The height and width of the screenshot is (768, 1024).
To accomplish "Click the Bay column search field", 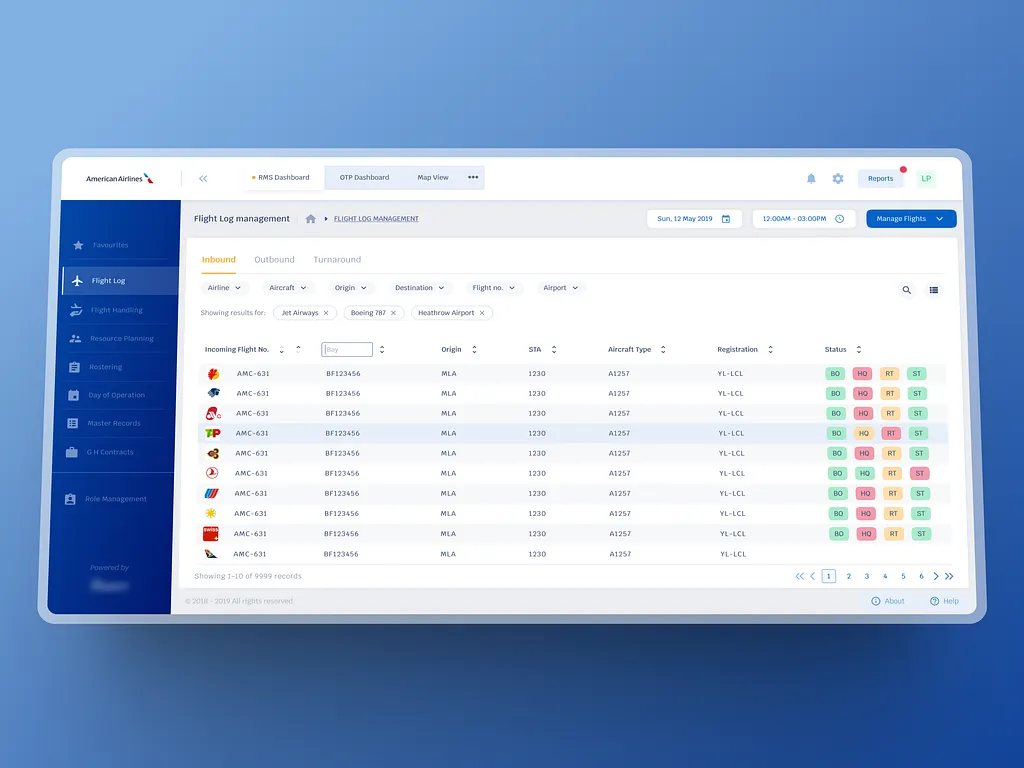I will 347,350.
